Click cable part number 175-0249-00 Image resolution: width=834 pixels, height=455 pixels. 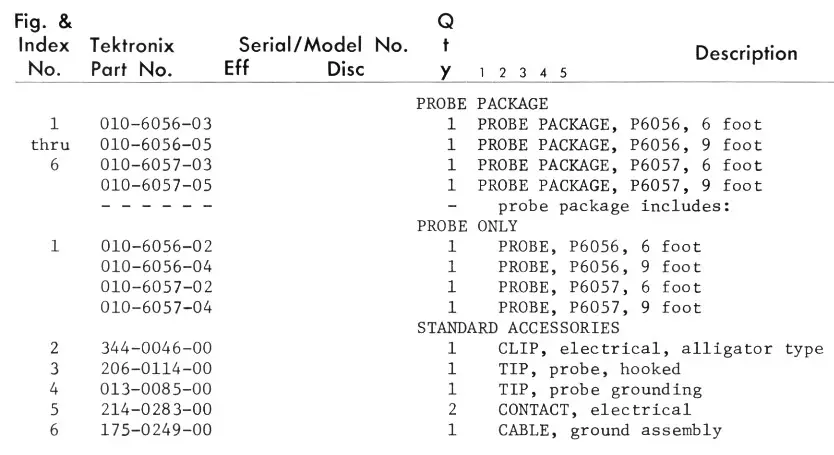157,430
